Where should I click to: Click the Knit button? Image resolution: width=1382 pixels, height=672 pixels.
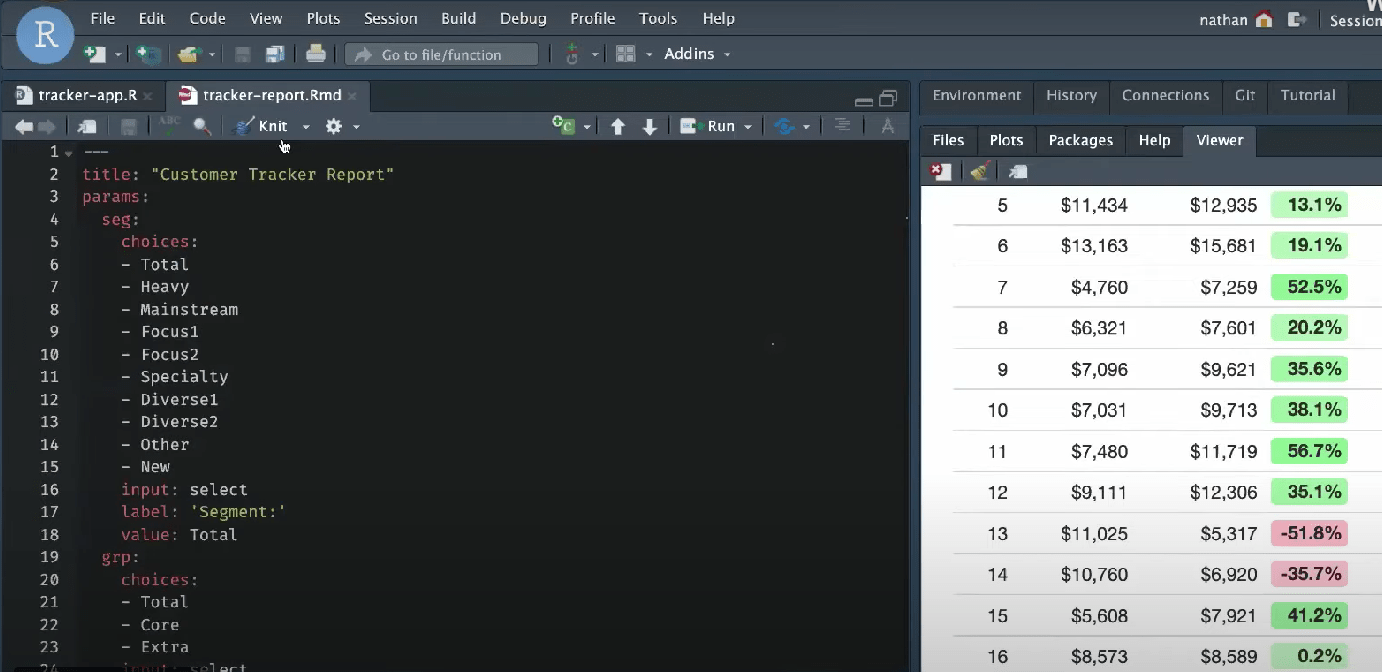point(261,126)
